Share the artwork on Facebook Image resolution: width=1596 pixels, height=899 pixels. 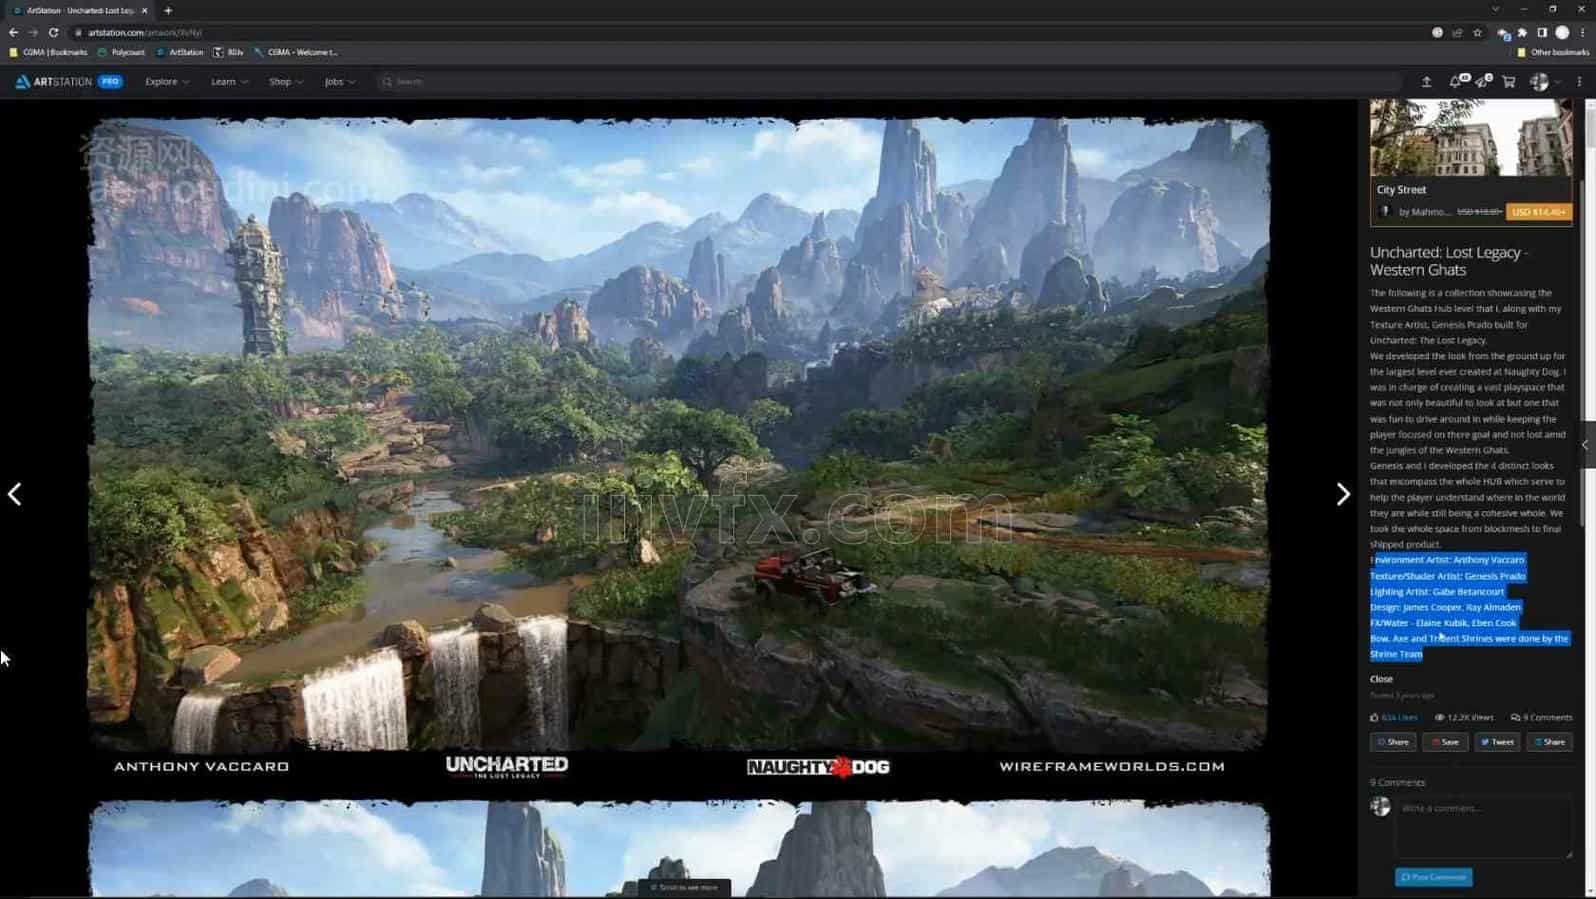1393,742
